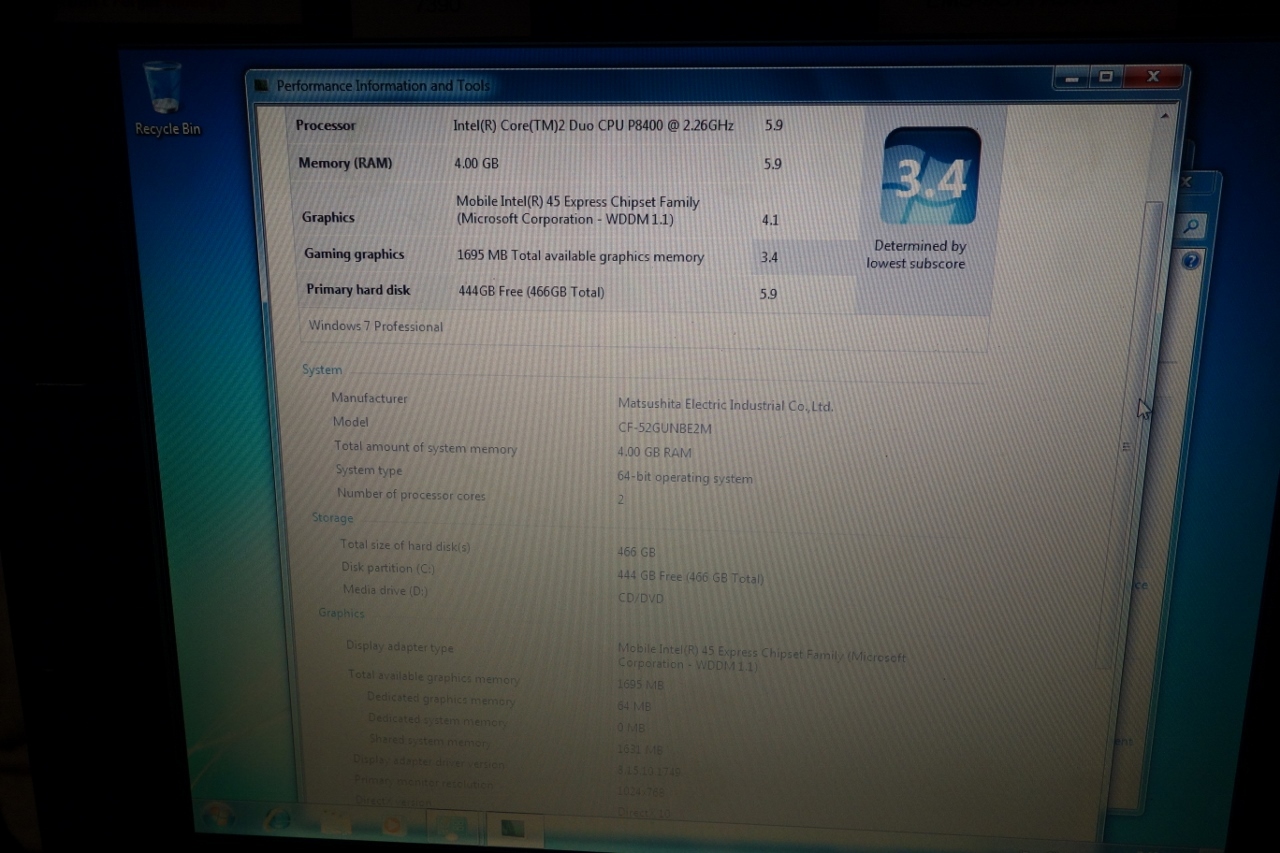Image resolution: width=1280 pixels, height=853 pixels.
Task: Launch Internet Explorer from the taskbar
Action: tap(276, 820)
